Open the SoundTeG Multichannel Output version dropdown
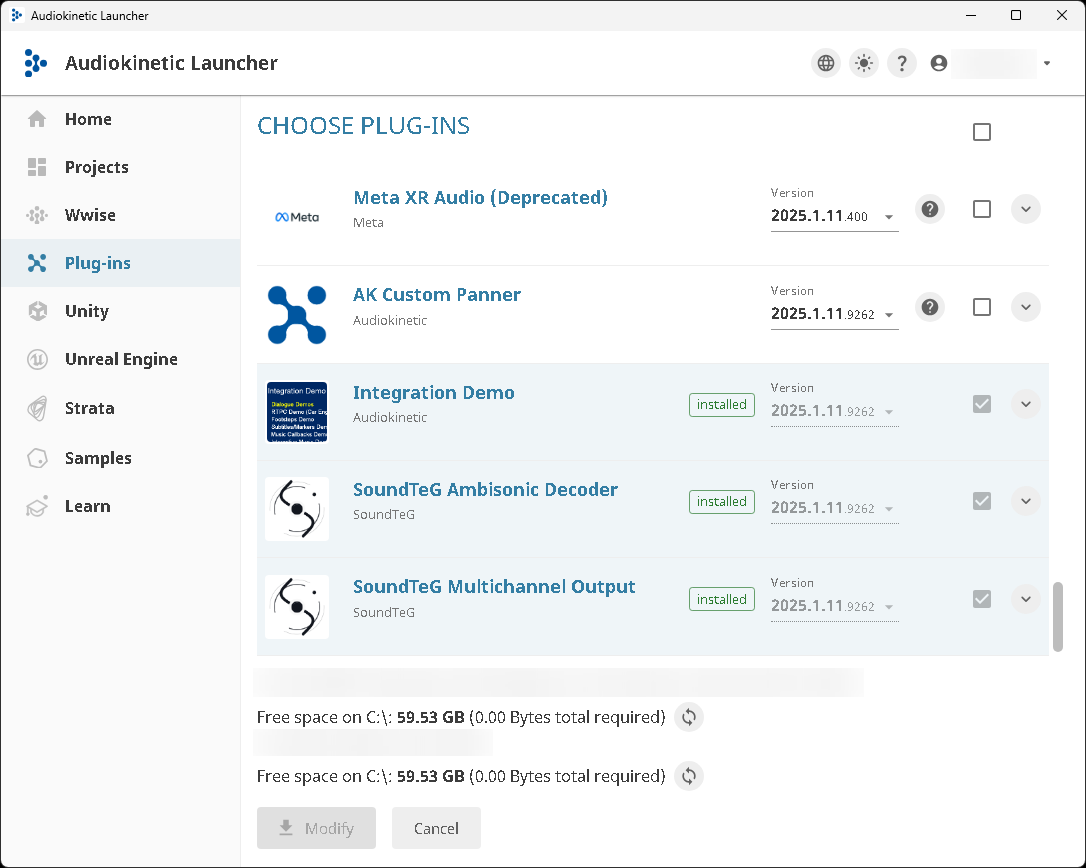Screen dimensions: 1086x868 click(x=834, y=605)
